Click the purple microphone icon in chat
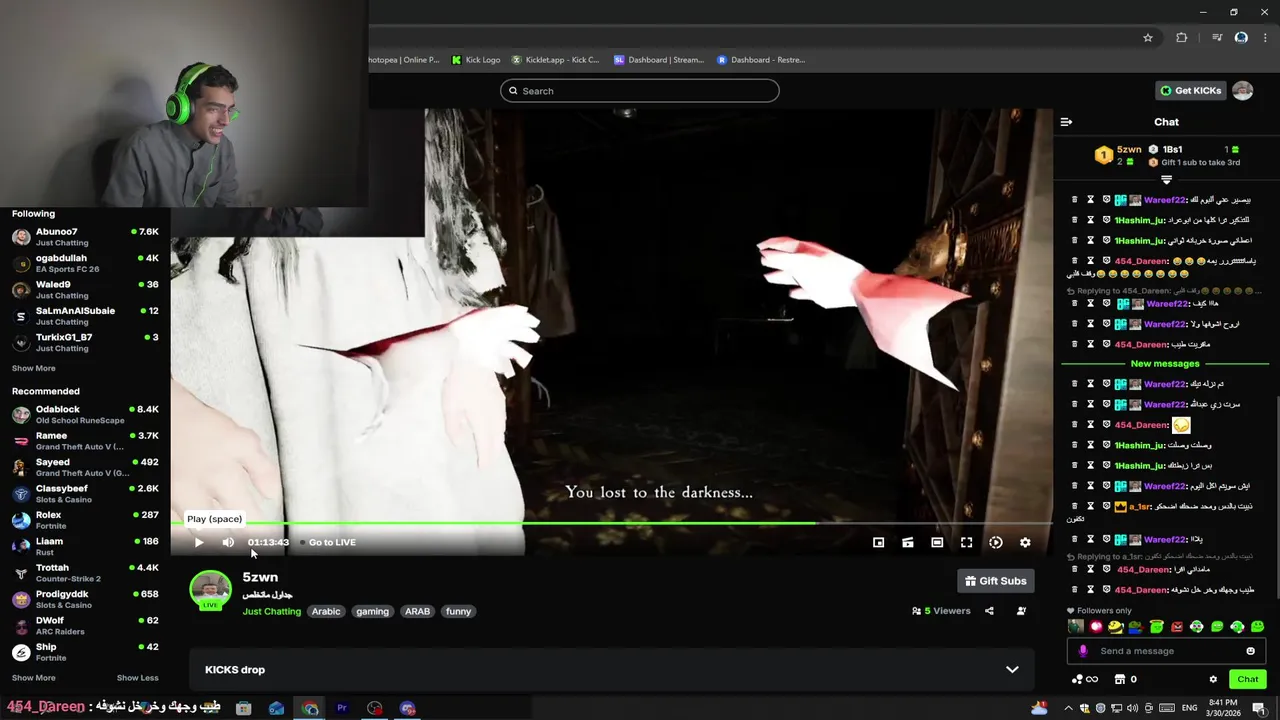This screenshot has width=1280, height=720. [1083, 651]
